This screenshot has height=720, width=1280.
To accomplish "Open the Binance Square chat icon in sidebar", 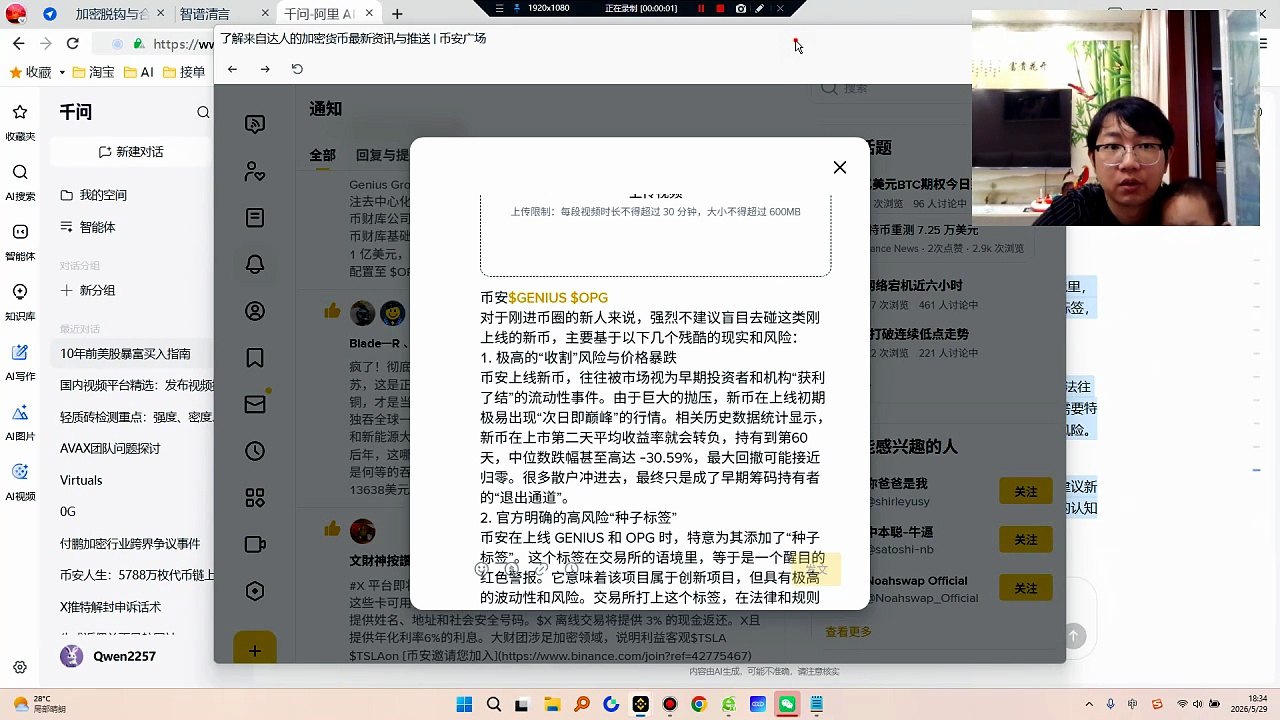I will tap(255, 124).
